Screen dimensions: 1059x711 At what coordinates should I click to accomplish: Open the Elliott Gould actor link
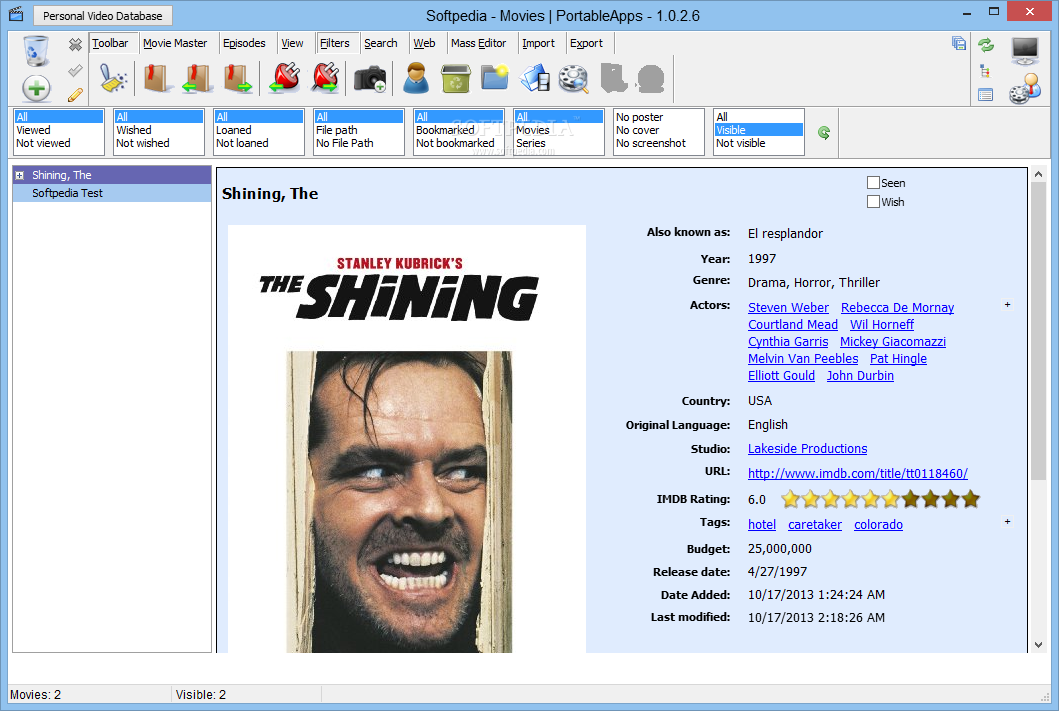781,375
